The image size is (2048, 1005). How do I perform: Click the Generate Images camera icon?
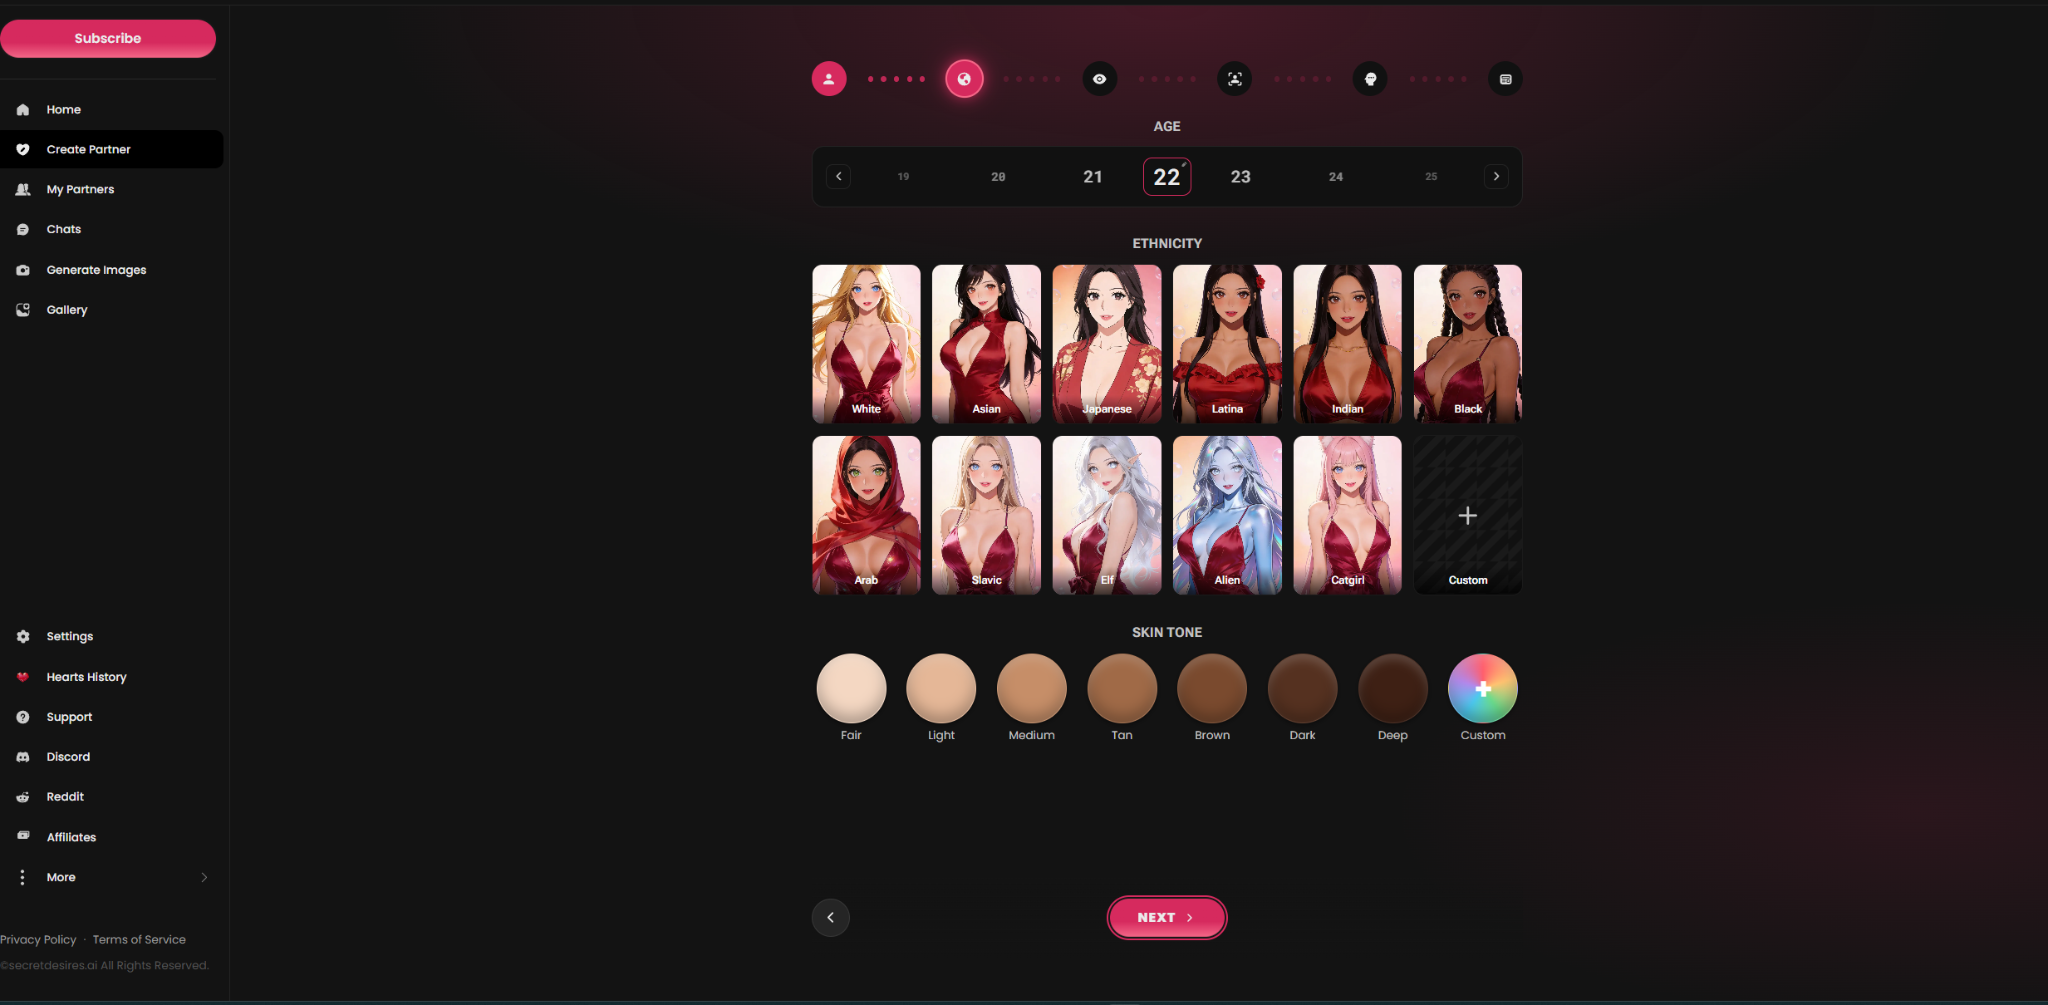23,270
